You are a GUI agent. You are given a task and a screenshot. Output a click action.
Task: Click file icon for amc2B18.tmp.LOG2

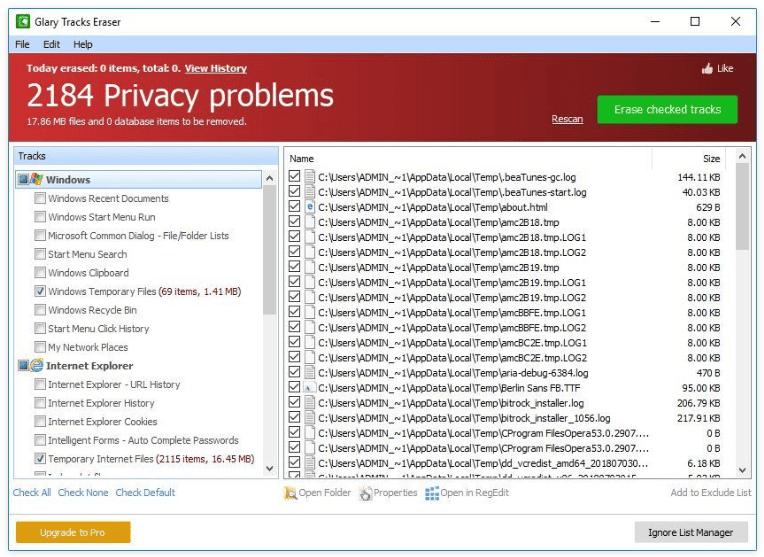click(x=309, y=252)
